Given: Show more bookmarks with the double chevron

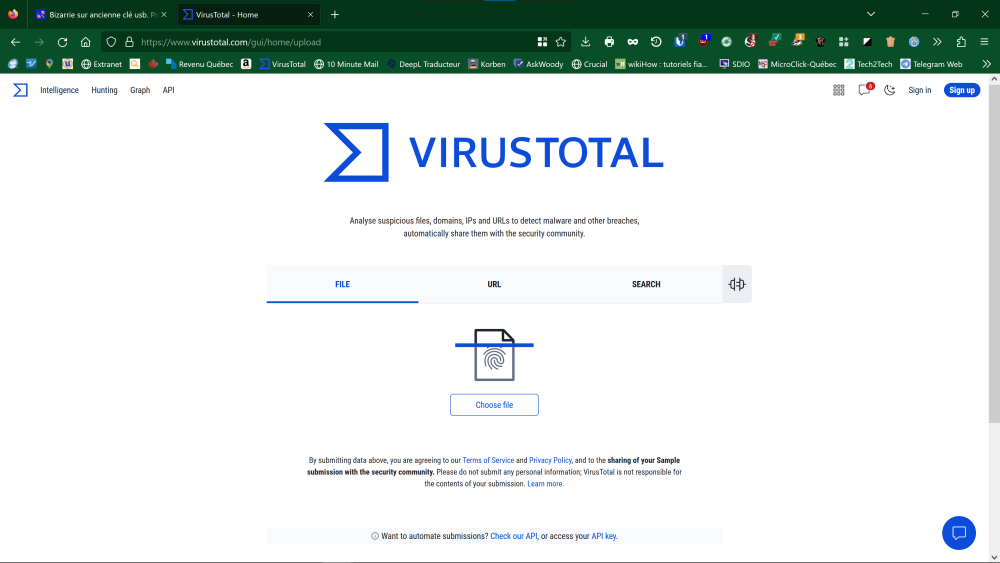Looking at the screenshot, I should (986, 64).
